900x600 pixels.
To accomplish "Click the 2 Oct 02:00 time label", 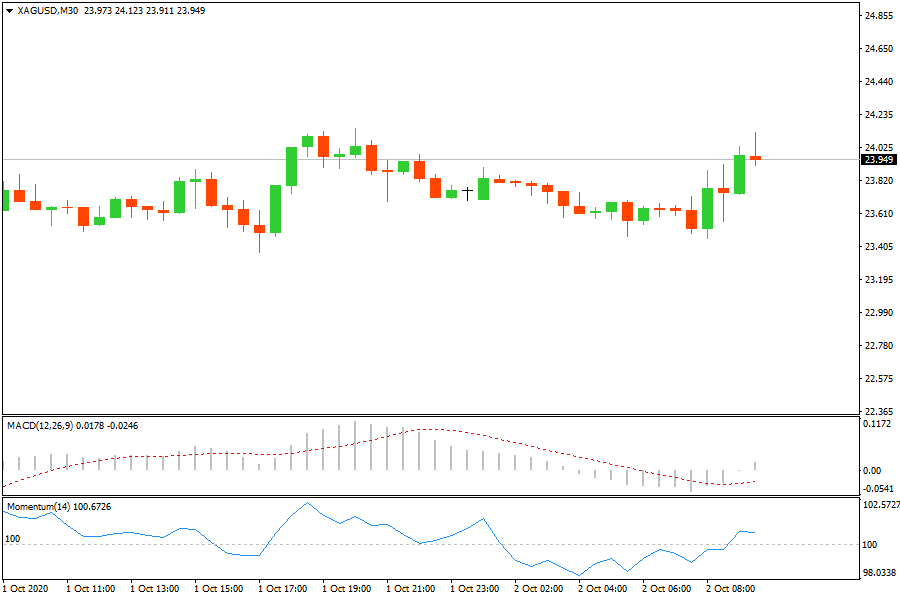I will (x=539, y=589).
